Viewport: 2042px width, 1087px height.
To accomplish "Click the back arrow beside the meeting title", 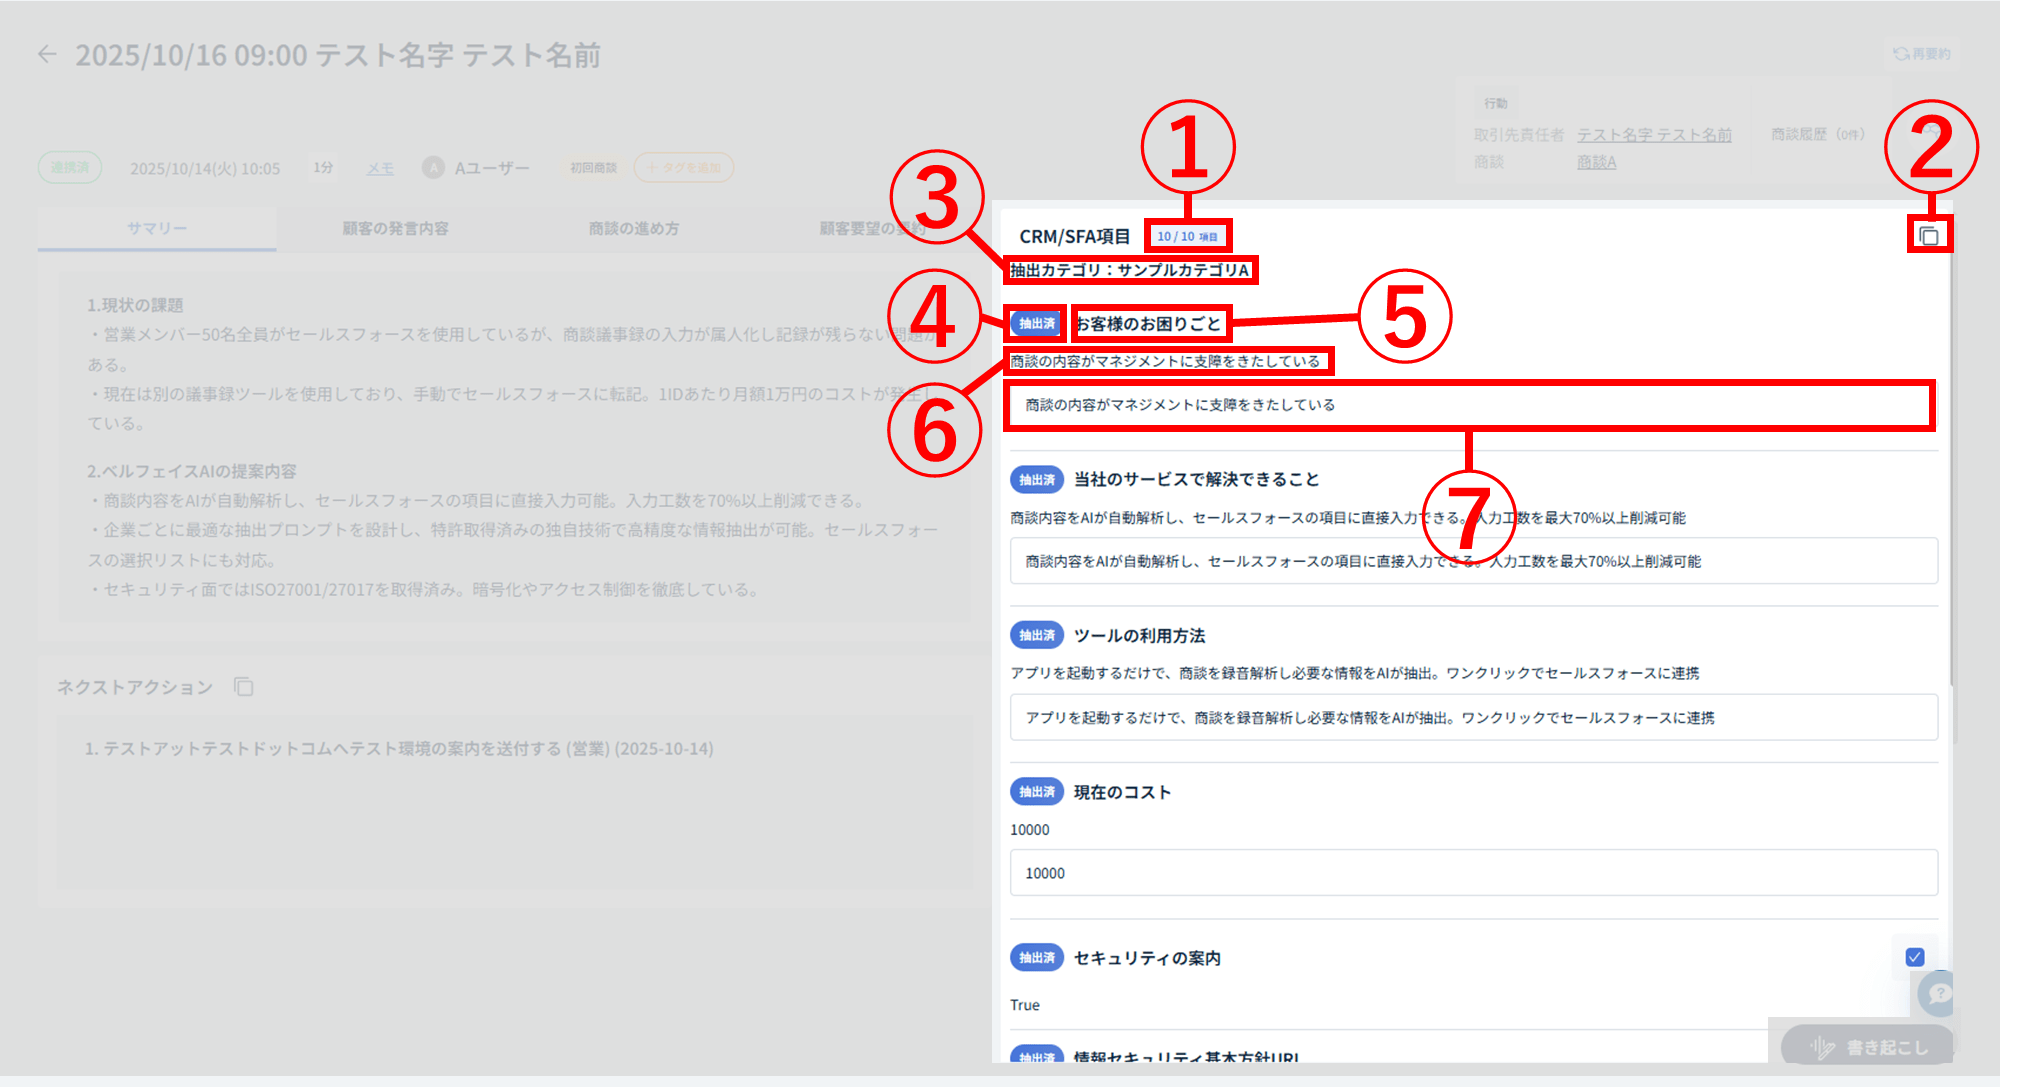I will tap(47, 55).
